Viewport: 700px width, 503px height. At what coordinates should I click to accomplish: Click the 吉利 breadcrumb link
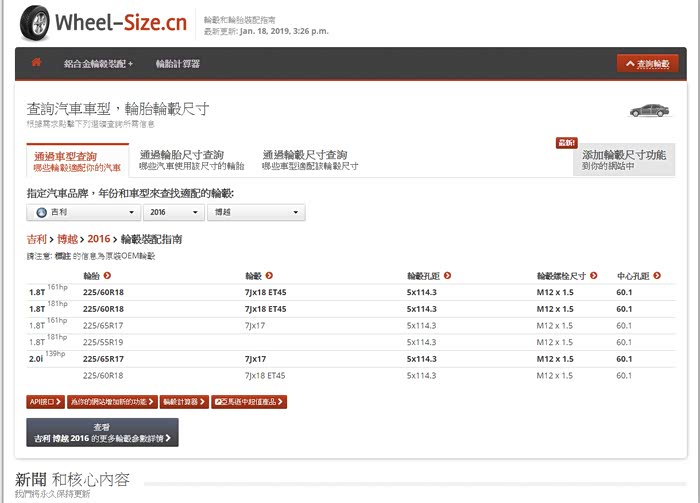[37, 239]
